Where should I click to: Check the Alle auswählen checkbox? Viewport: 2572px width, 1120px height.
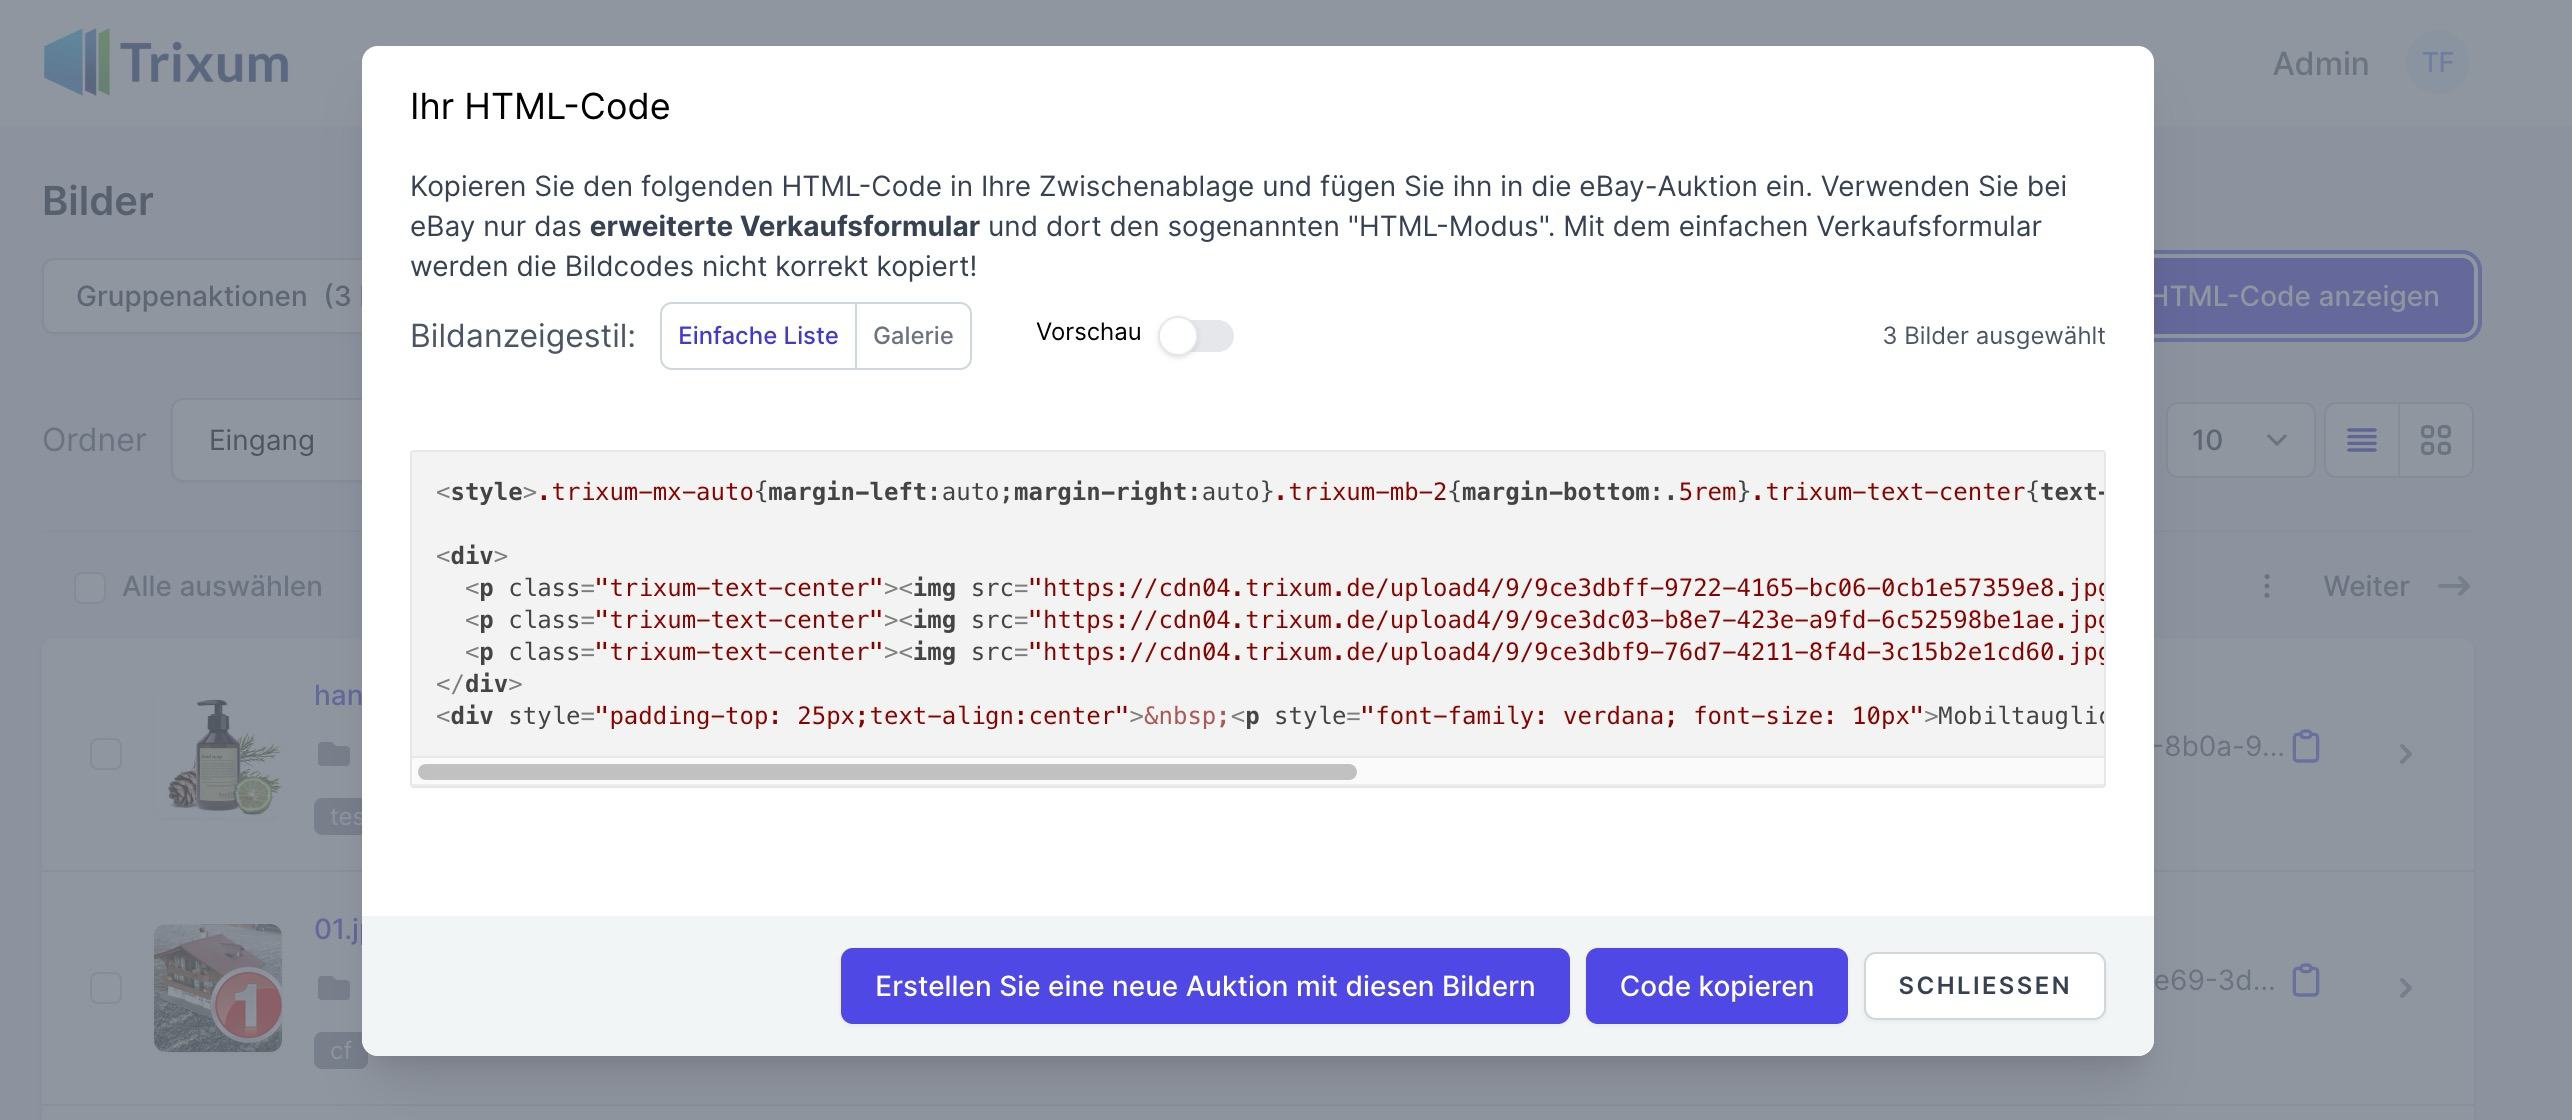(x=90, y=587)
